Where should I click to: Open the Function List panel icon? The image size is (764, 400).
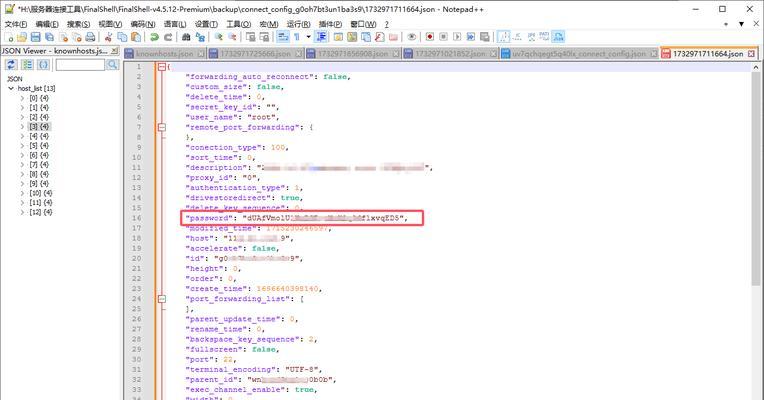click(380, 37)
